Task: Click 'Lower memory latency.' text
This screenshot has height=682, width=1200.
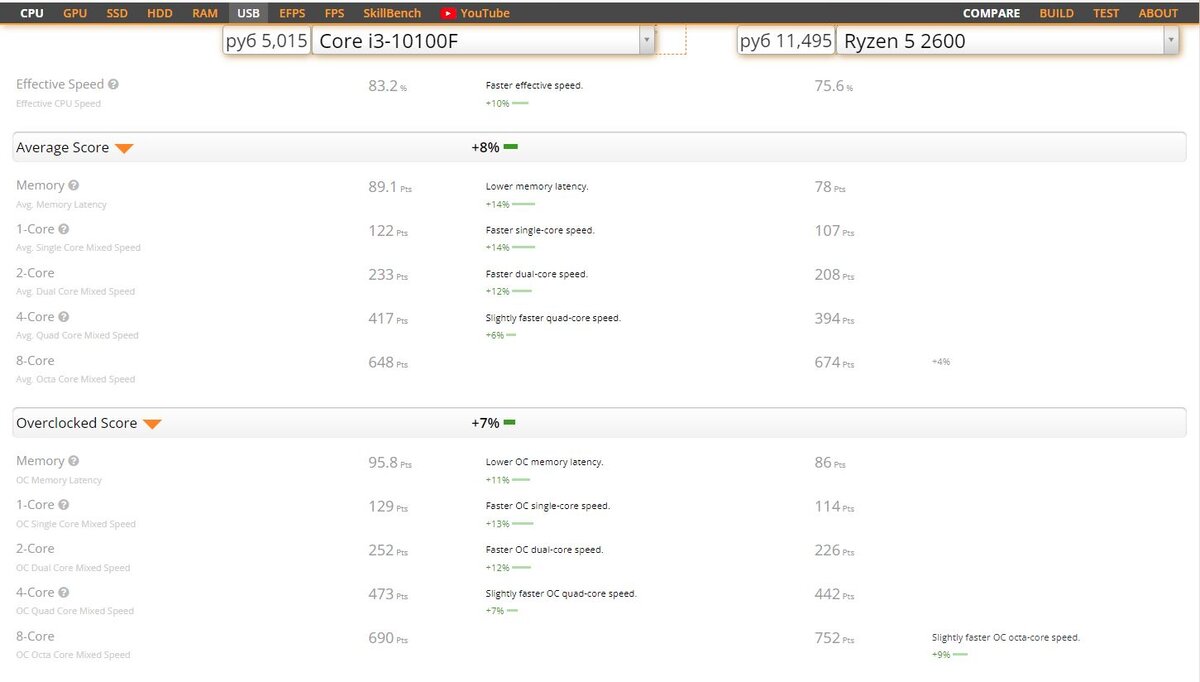Action: pos(537,186)
